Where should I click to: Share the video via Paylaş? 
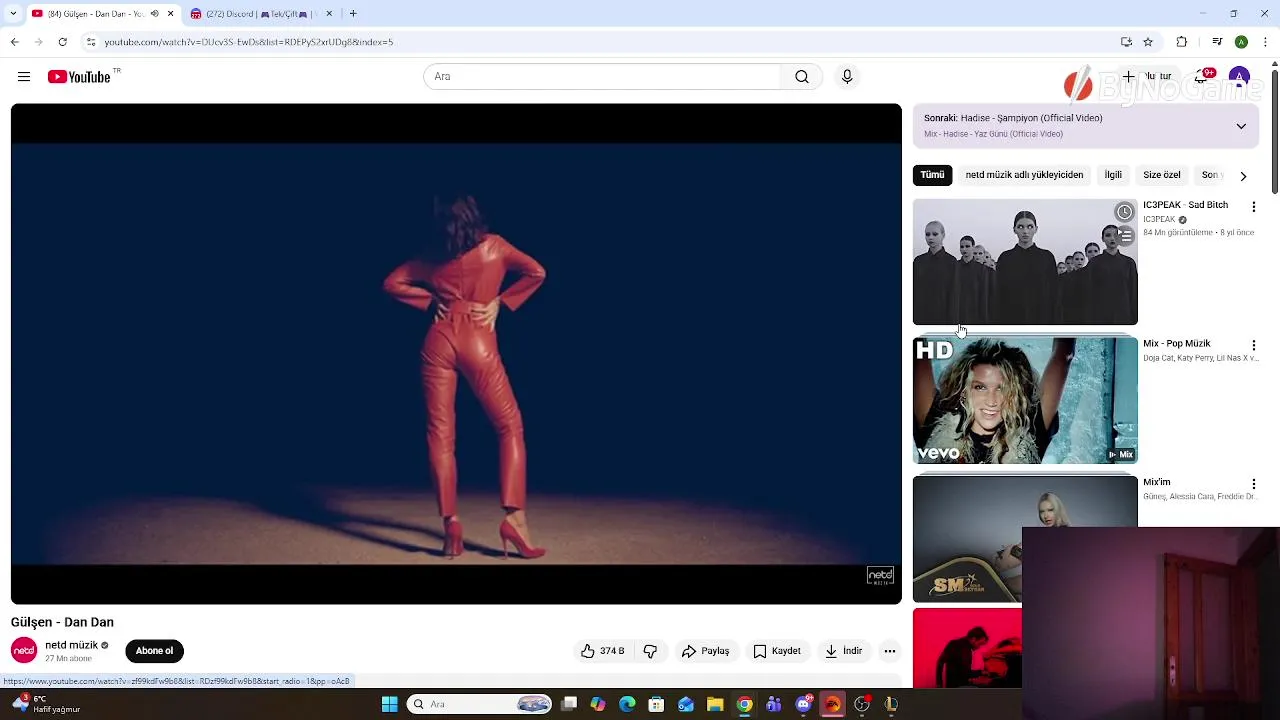point(706,651)
